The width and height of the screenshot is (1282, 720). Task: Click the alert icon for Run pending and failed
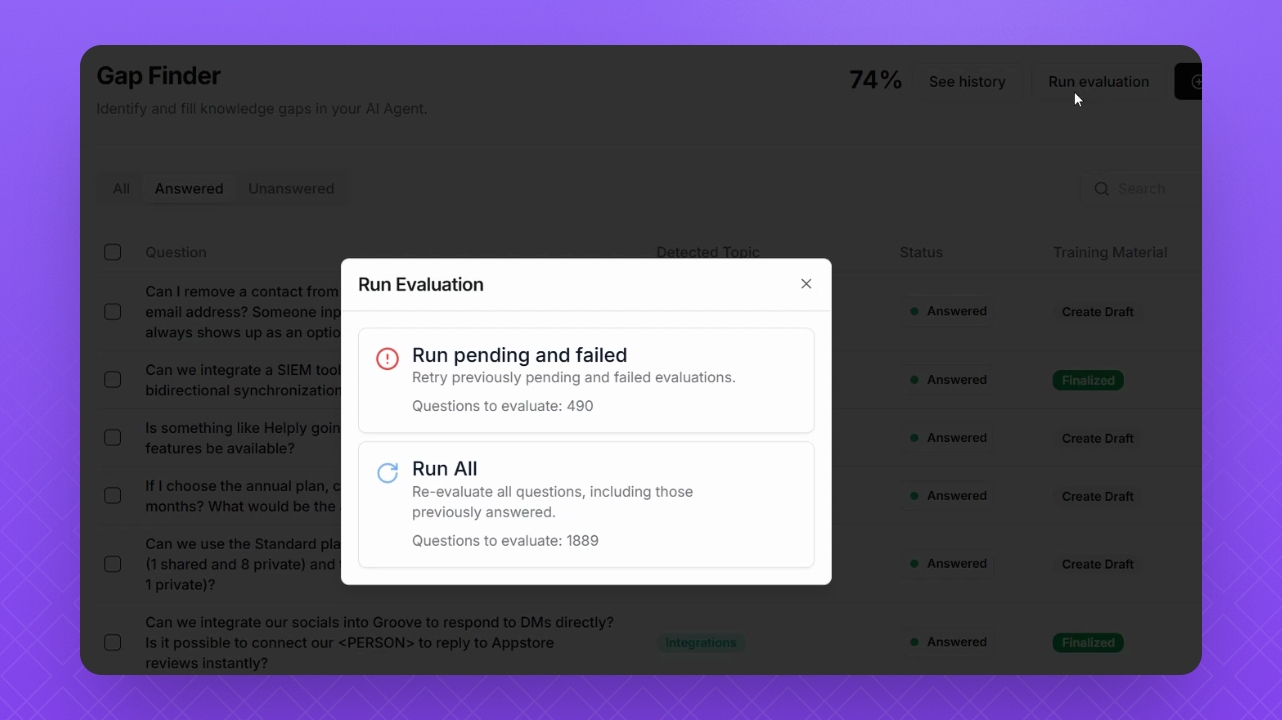pos(387,358)
